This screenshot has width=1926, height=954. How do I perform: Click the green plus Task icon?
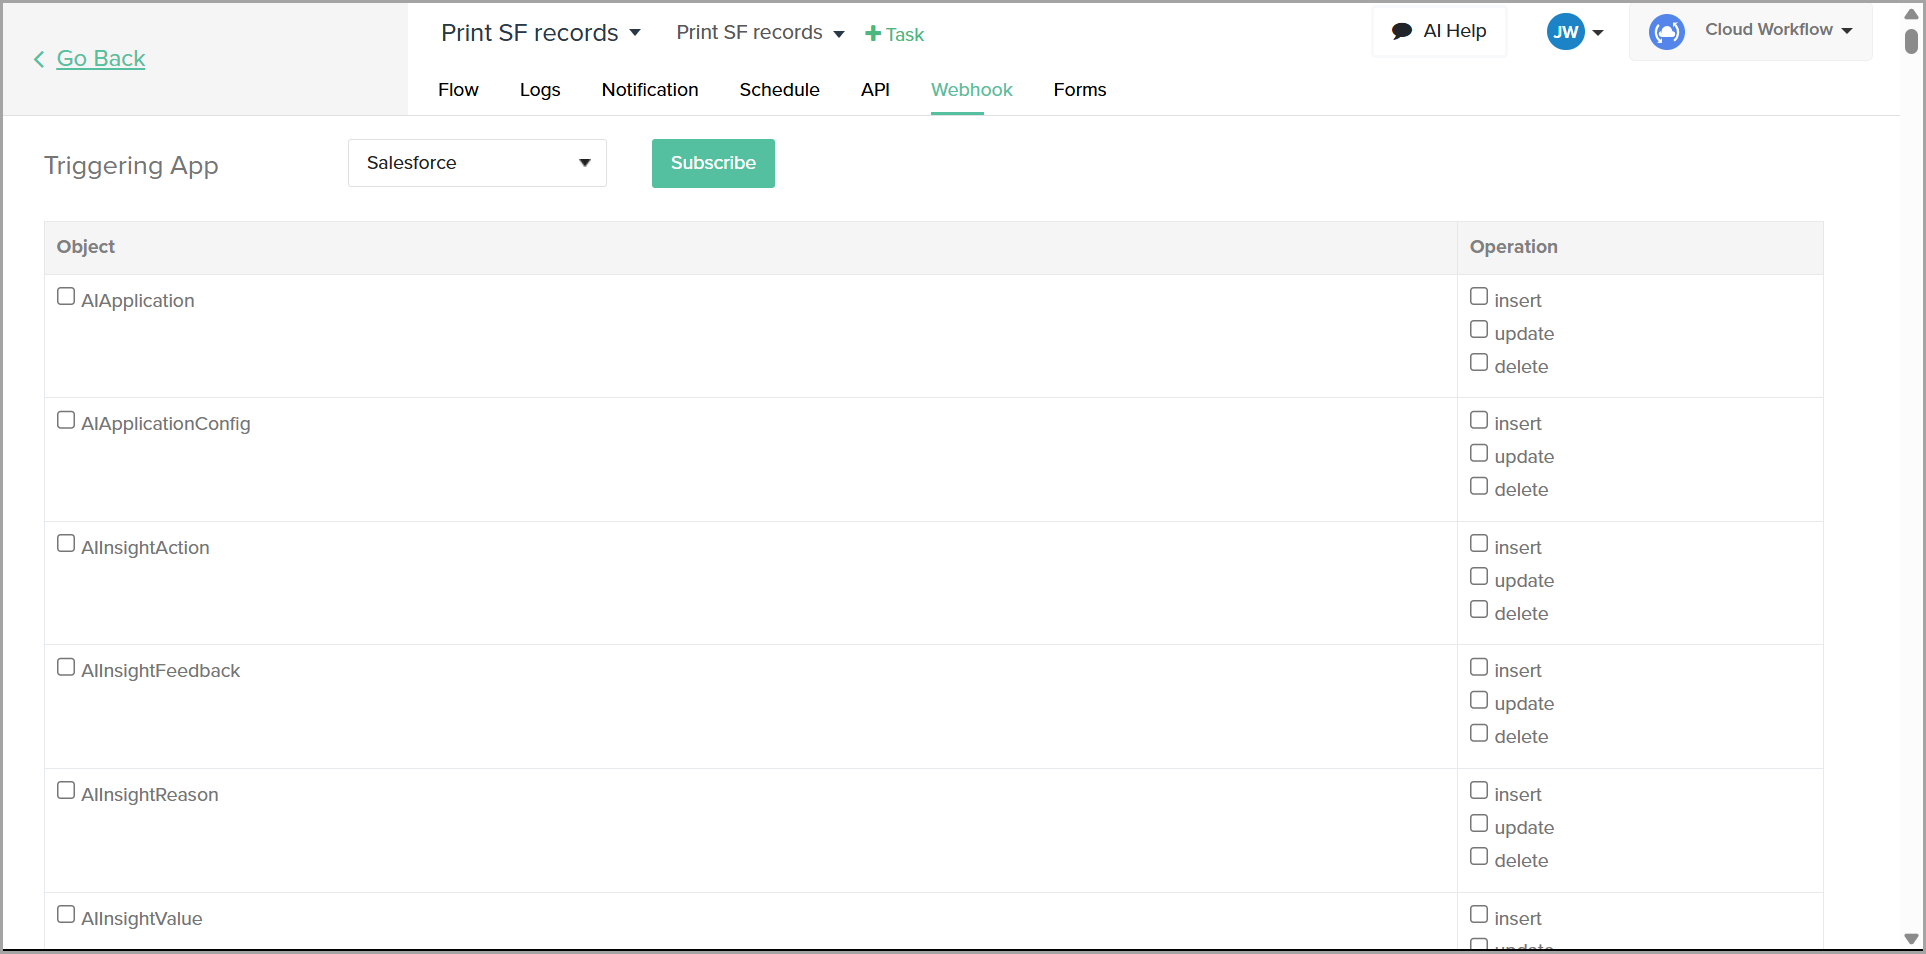(x=873, y=34)
